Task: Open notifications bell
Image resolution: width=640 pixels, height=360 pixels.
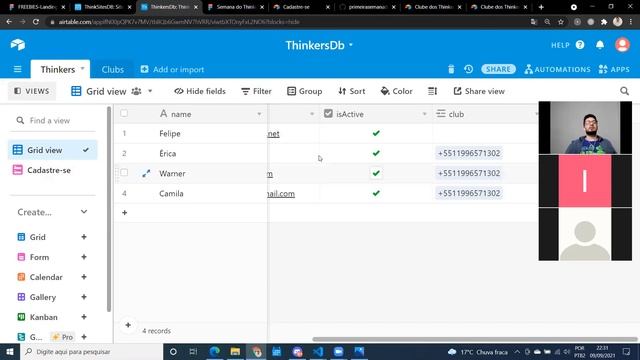Action: pyautogui.click(x=600, y=45)
